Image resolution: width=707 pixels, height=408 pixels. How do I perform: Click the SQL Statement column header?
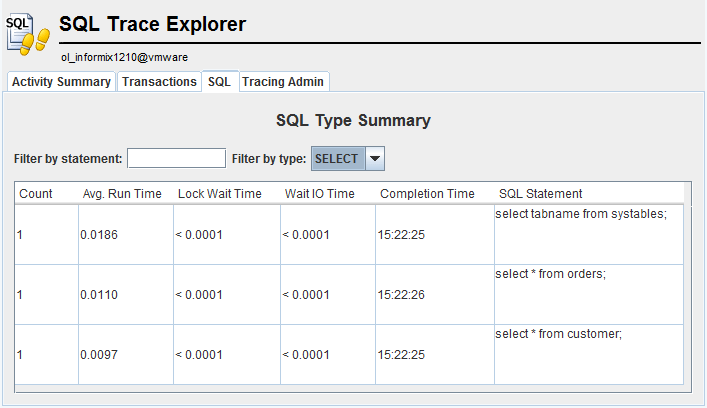pyautogui.click(x=540, y=193)
